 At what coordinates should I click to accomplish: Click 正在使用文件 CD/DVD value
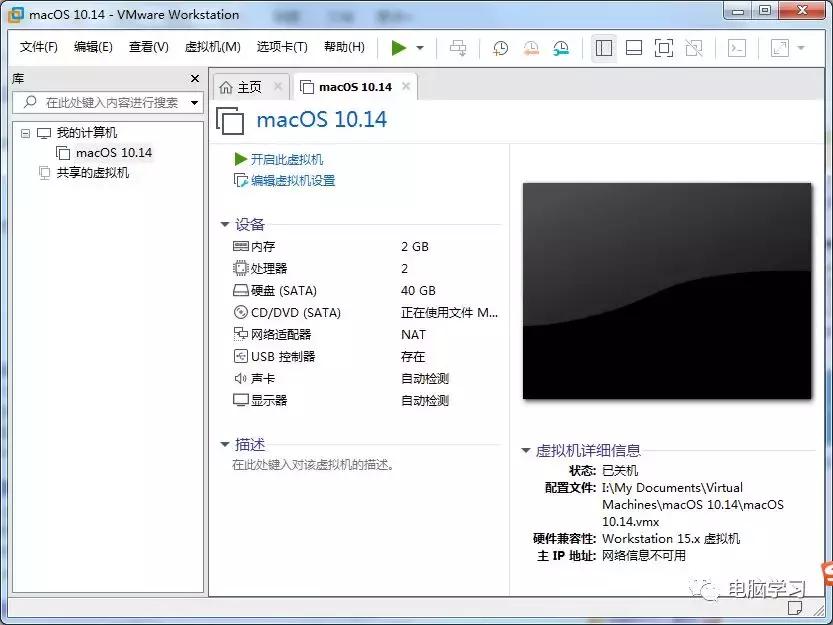(449, 312)
